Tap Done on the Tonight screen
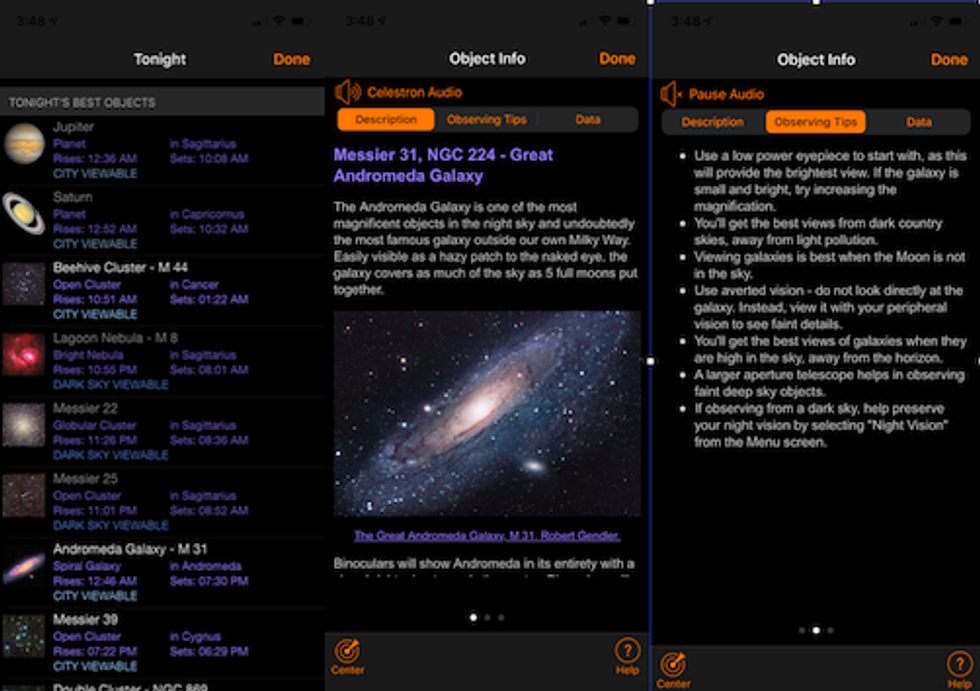Screen dimensions: 980x691 tap(291, 59)
